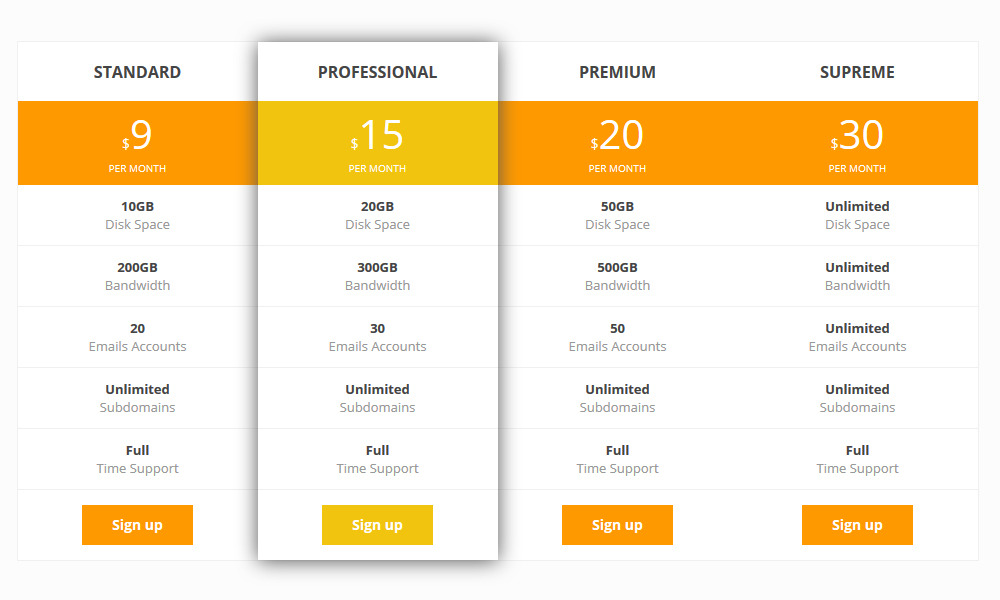
Task: Click the 10GB Disk Space feature
Action: coord(137,215)
